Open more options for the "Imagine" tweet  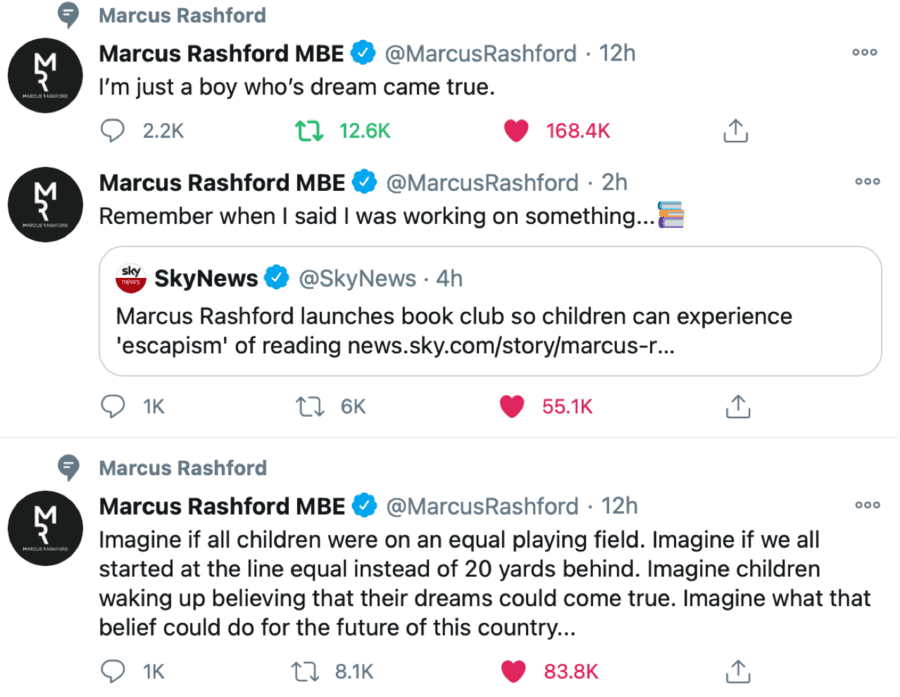(x=865, y=506)
